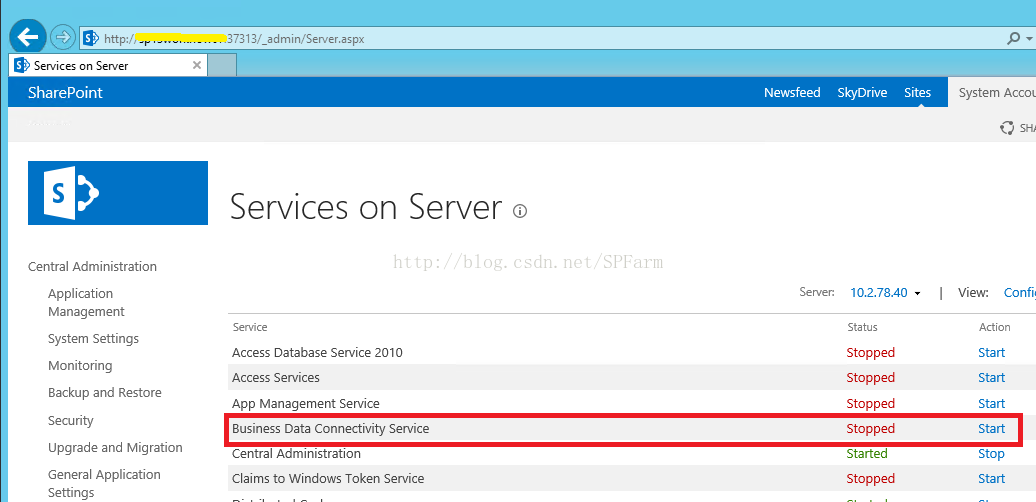Click Stopped status of Access Database Service 2010
1036x502 pixels.
click(x=870, y=353)
